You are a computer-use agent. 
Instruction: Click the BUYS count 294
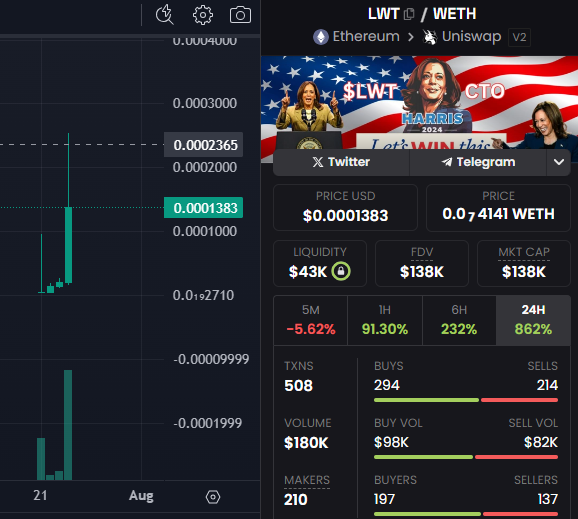pos(387,385)
